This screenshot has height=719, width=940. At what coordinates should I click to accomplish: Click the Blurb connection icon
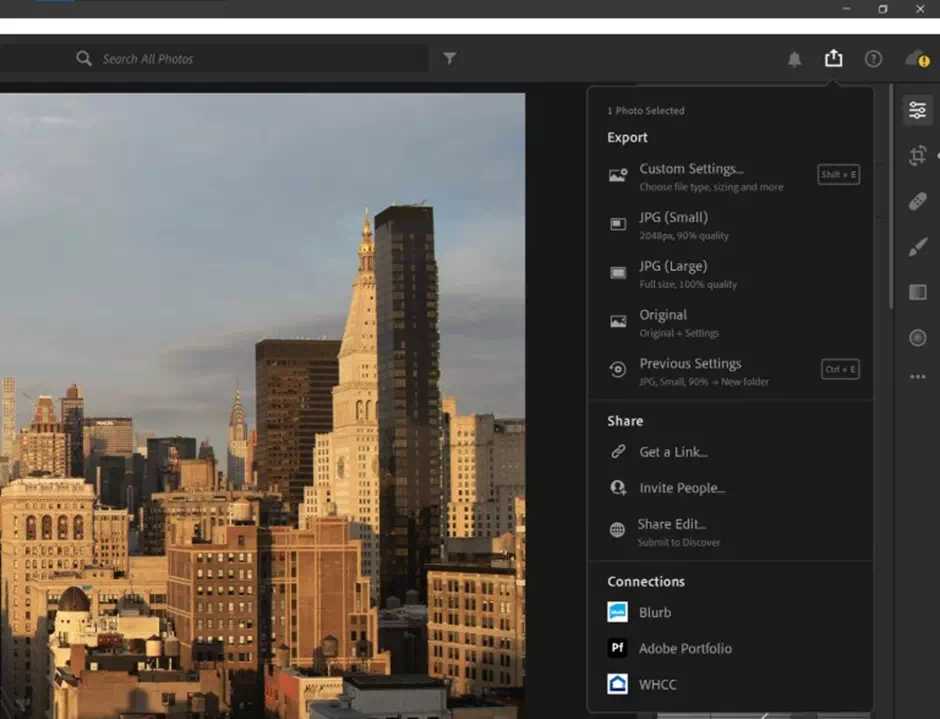click(x=617, y=612)
